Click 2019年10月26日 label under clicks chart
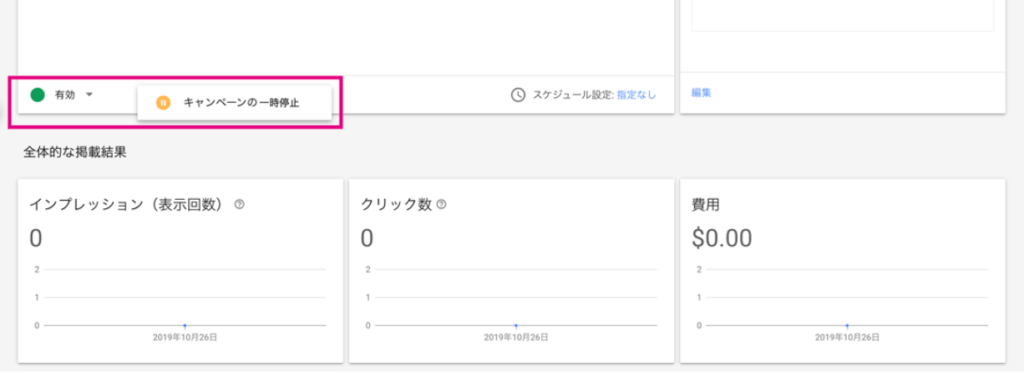1024x373 pixels. point(516,338)
